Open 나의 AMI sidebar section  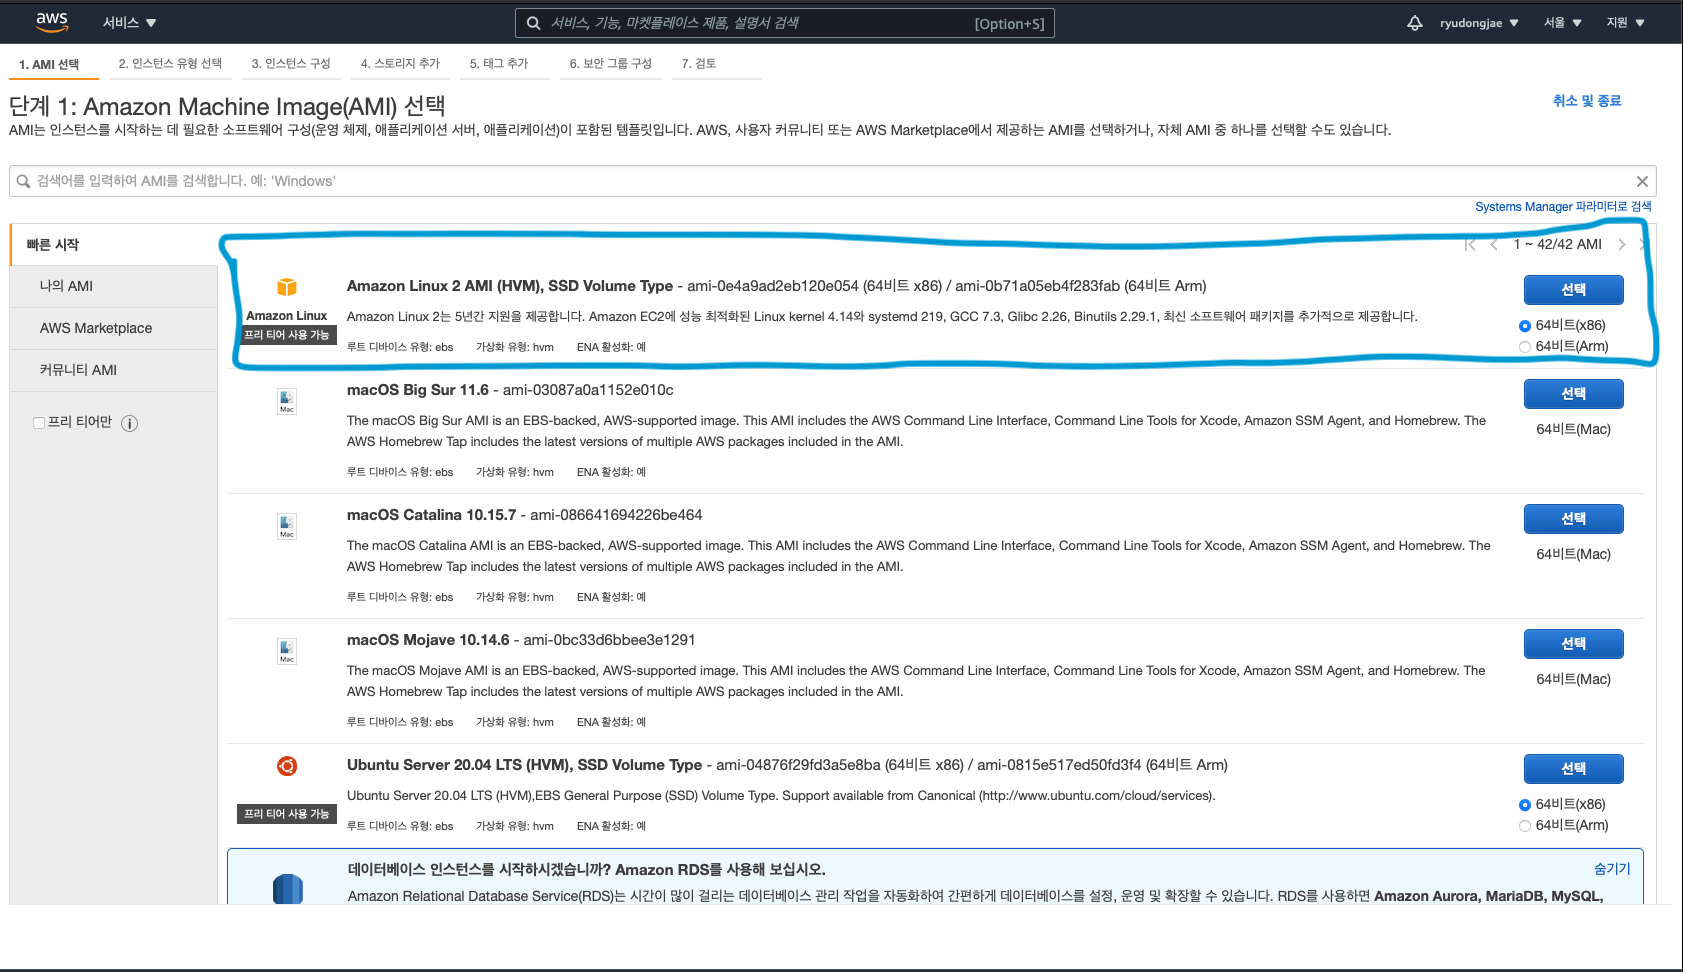114,286
